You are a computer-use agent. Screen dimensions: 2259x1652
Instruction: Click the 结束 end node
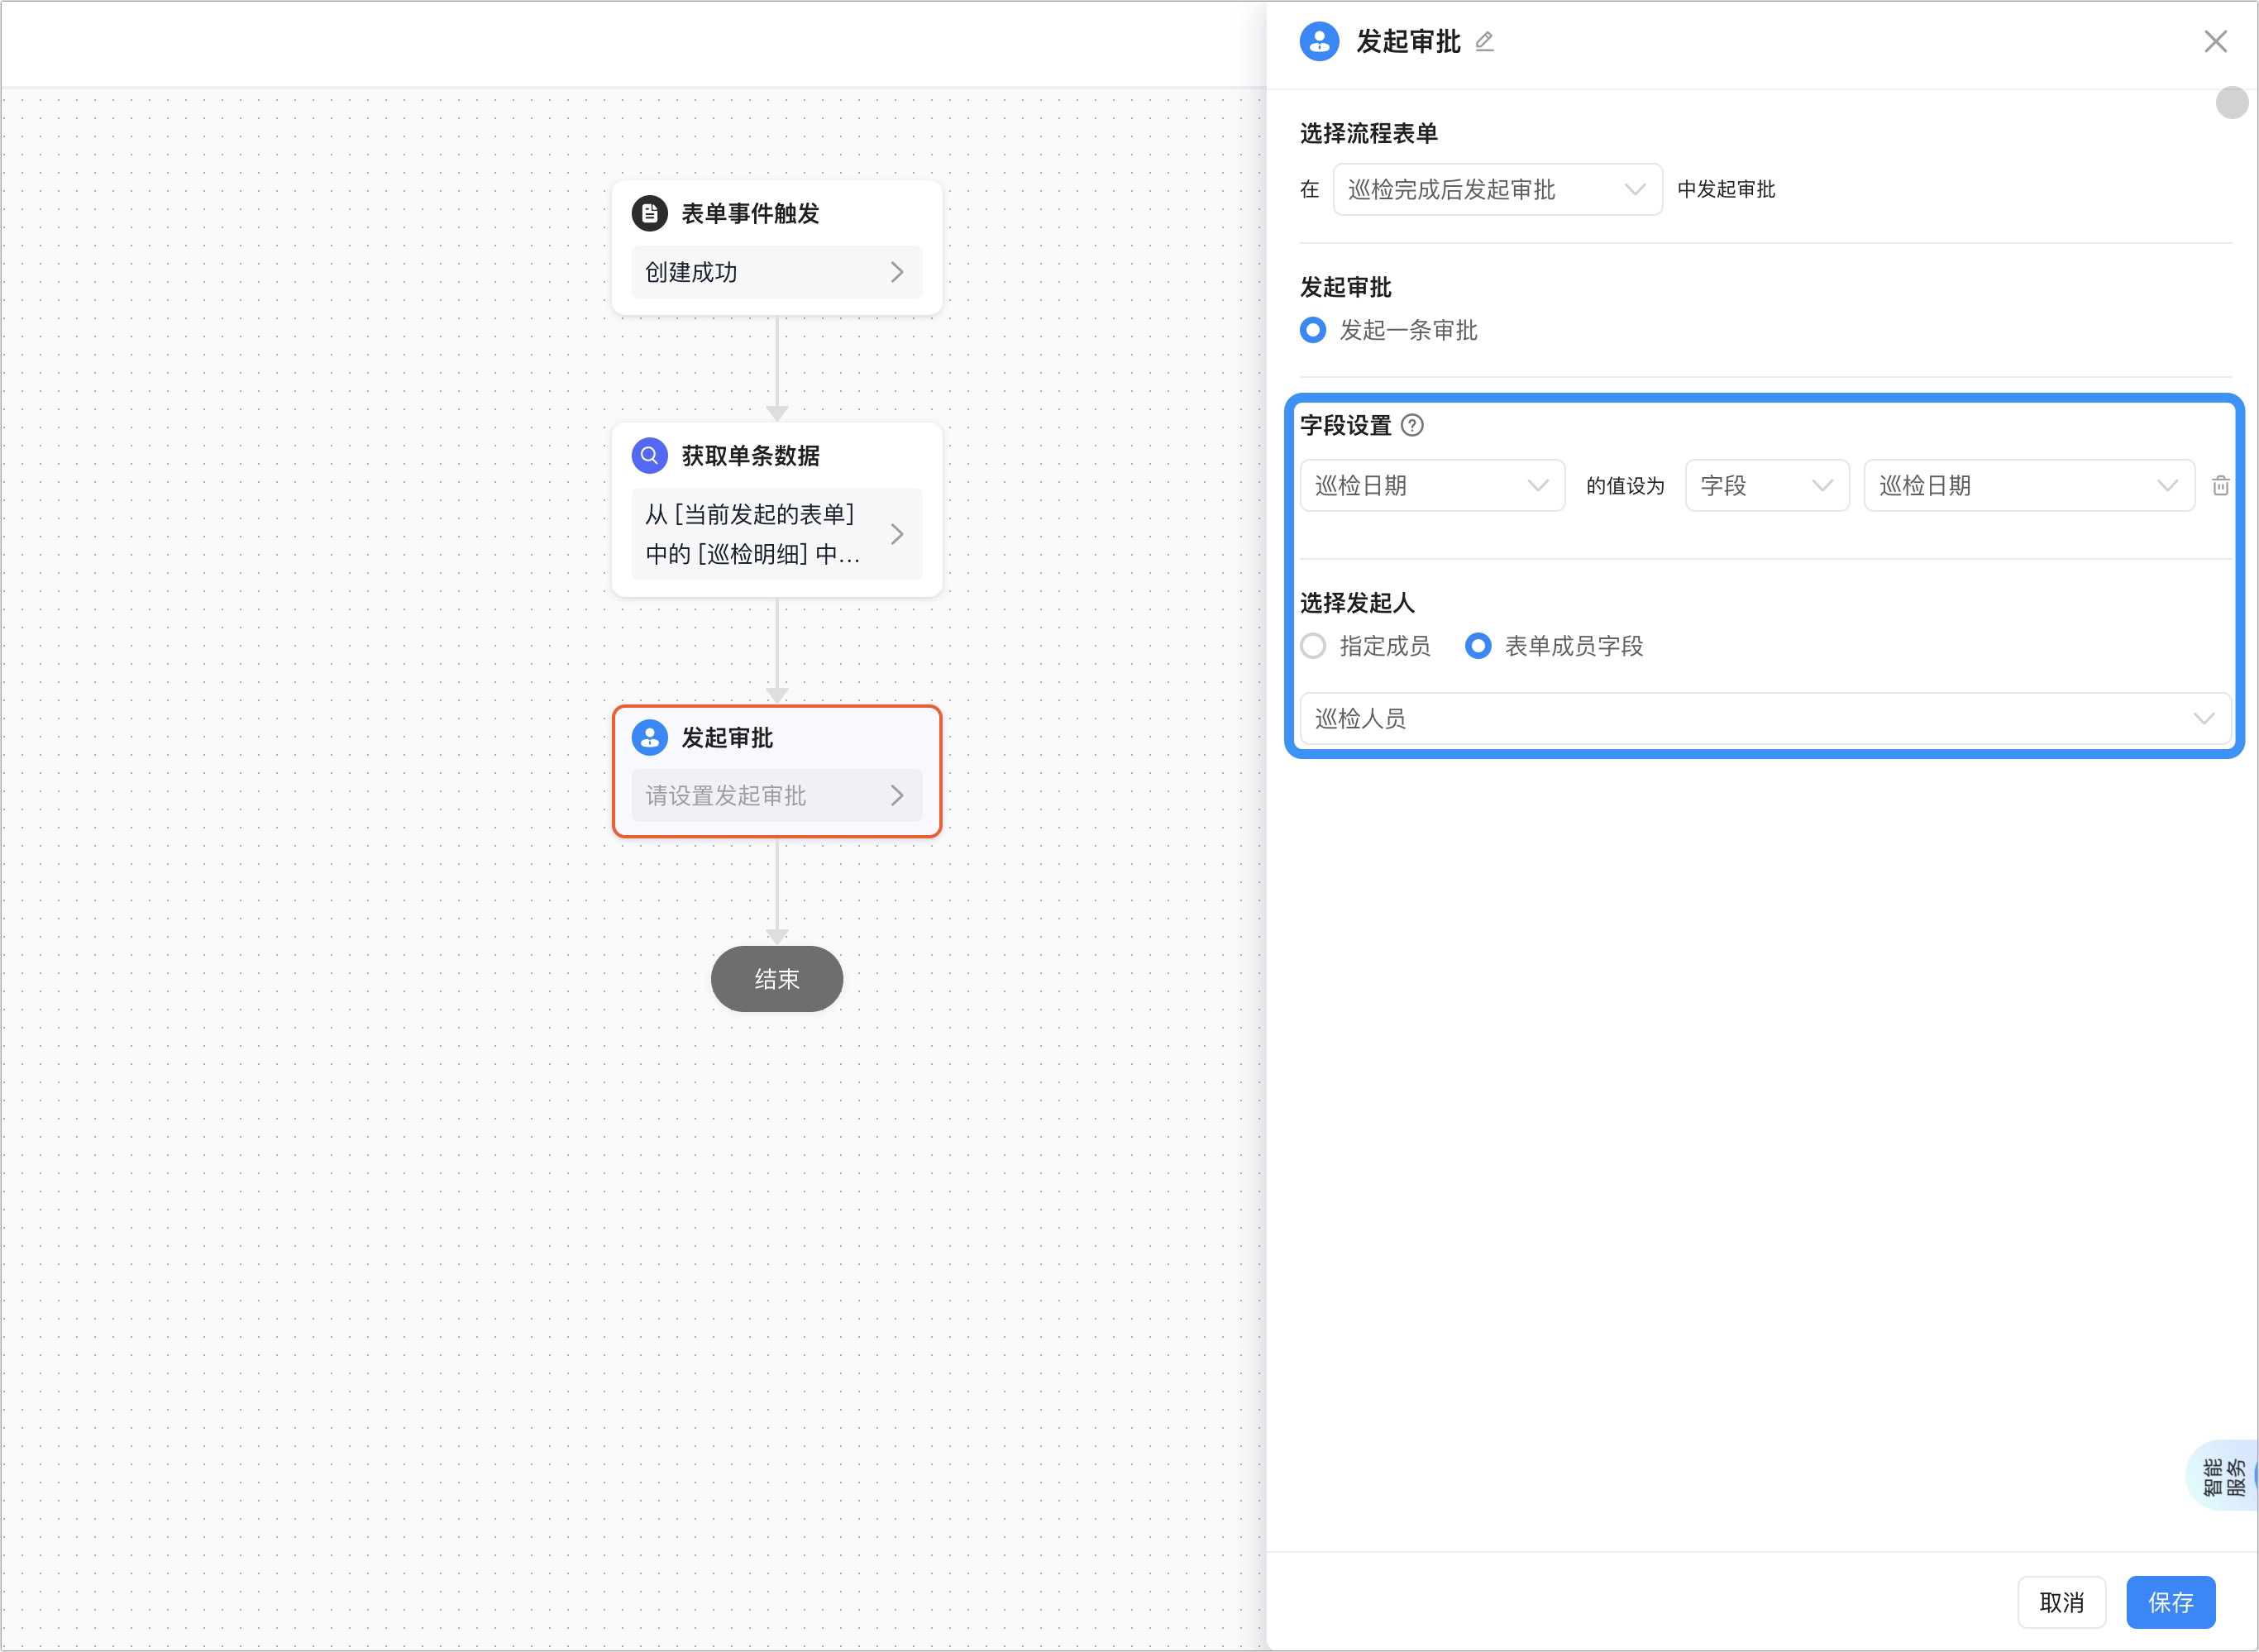[x=777, y=979]
